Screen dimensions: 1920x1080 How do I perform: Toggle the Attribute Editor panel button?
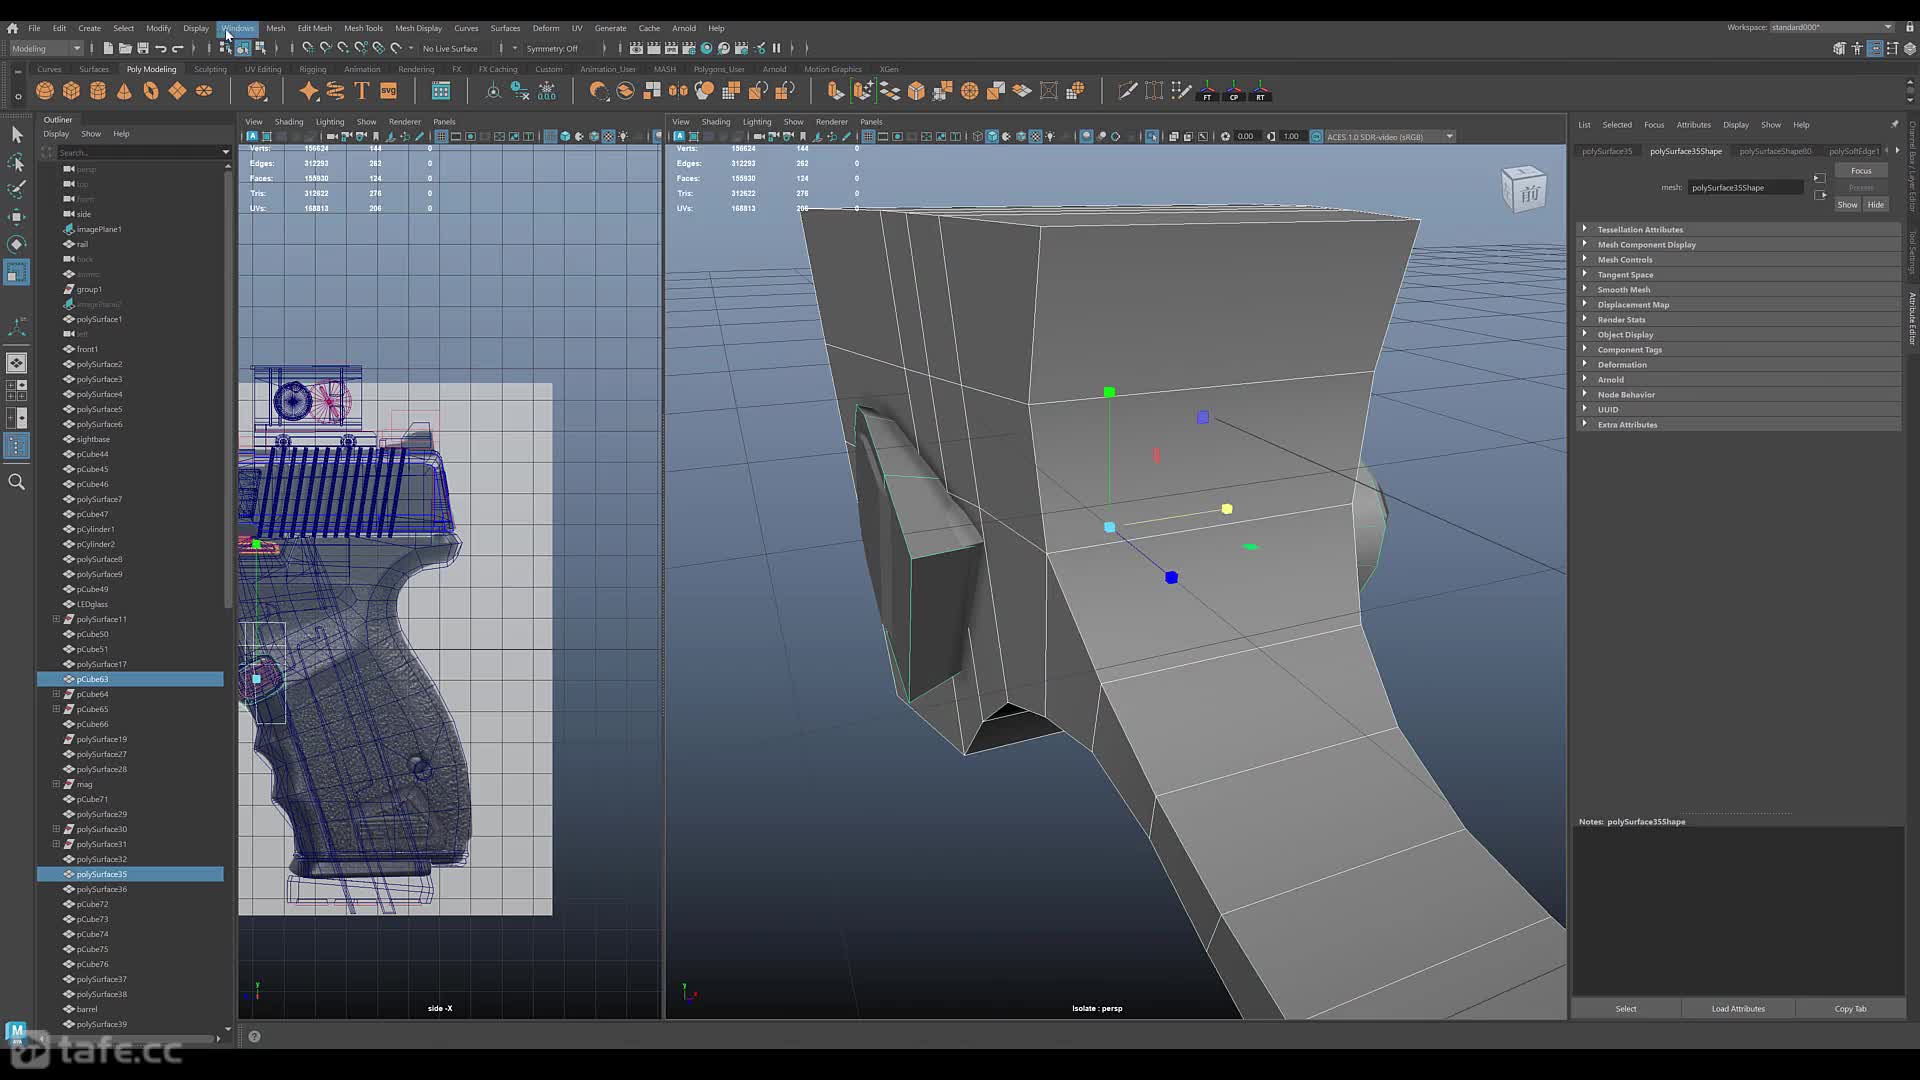[1875, 48]
